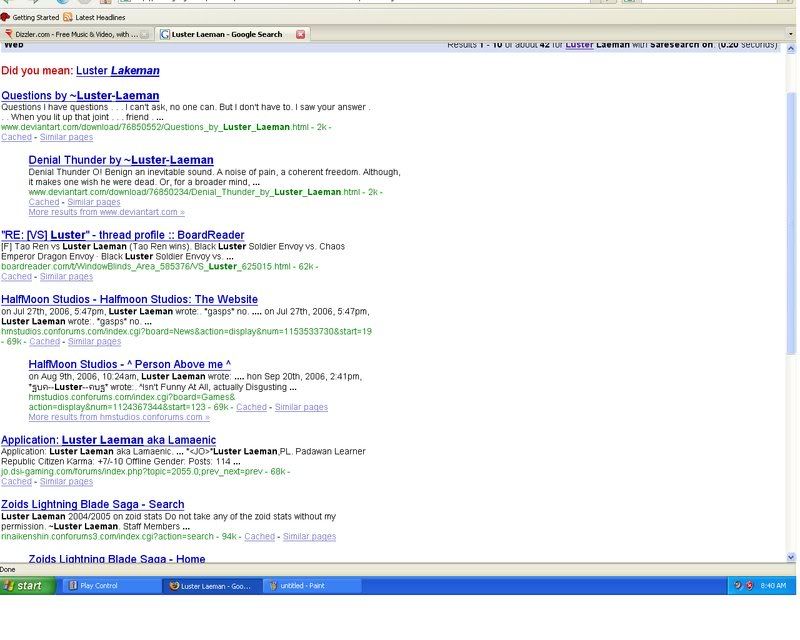Click the red shield system tray icon
Viewport: 800px width, 640px height.
pyautogui.click(x=749, y=586)
